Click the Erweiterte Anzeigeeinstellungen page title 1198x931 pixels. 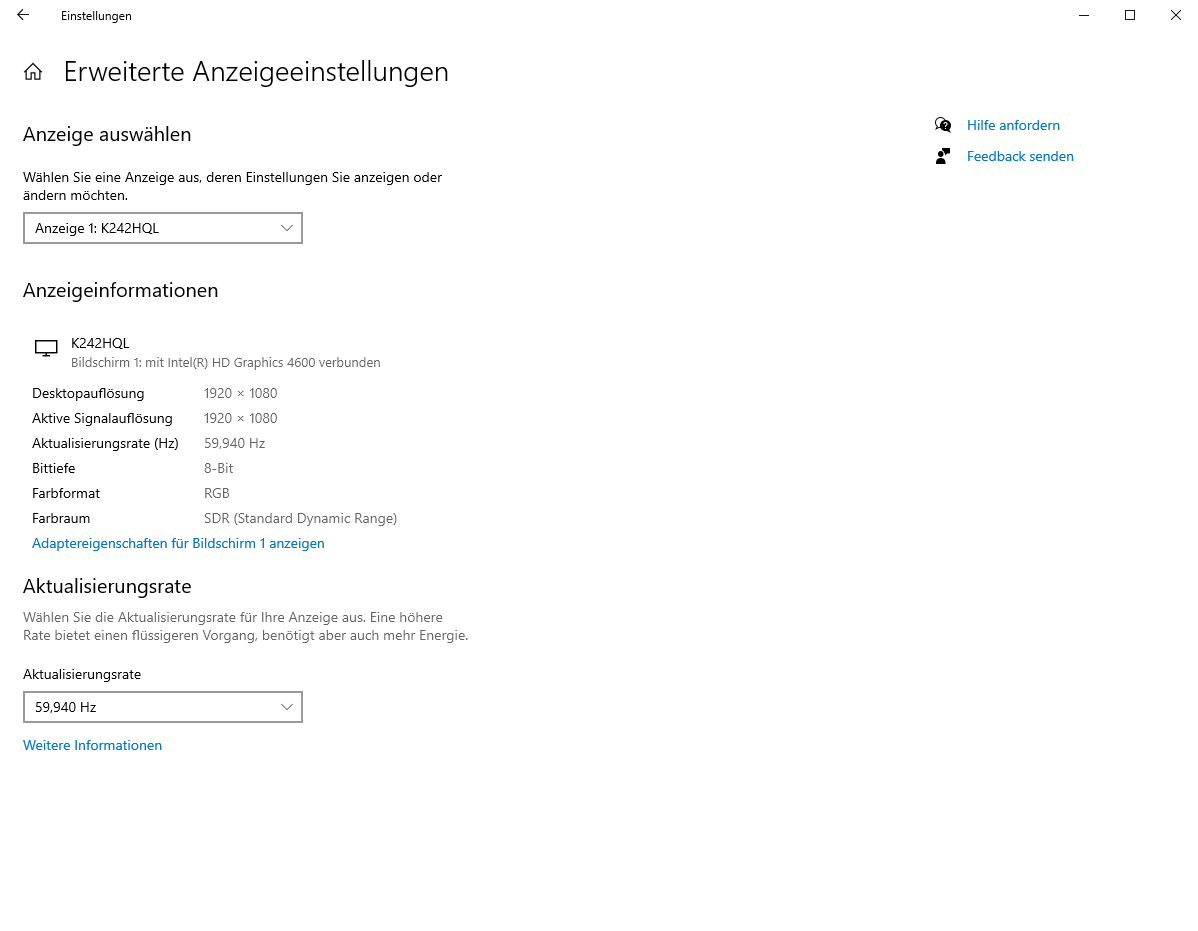click(x=256, y=72)
